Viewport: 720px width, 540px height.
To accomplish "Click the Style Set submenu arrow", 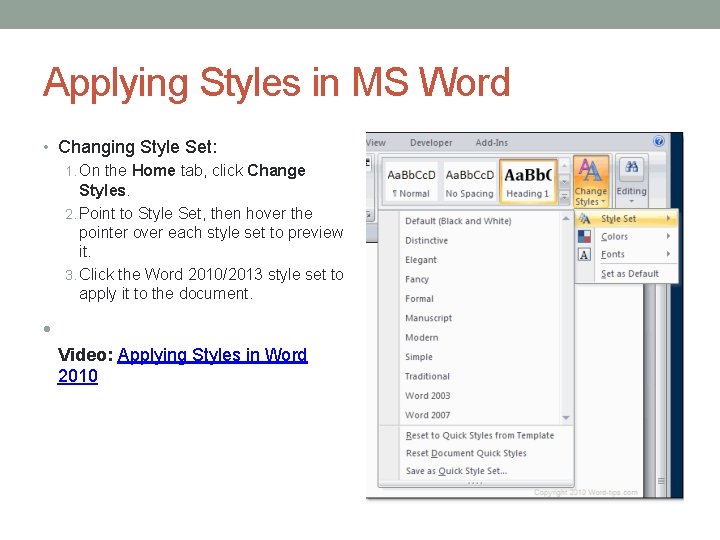I will click(668, 219).
